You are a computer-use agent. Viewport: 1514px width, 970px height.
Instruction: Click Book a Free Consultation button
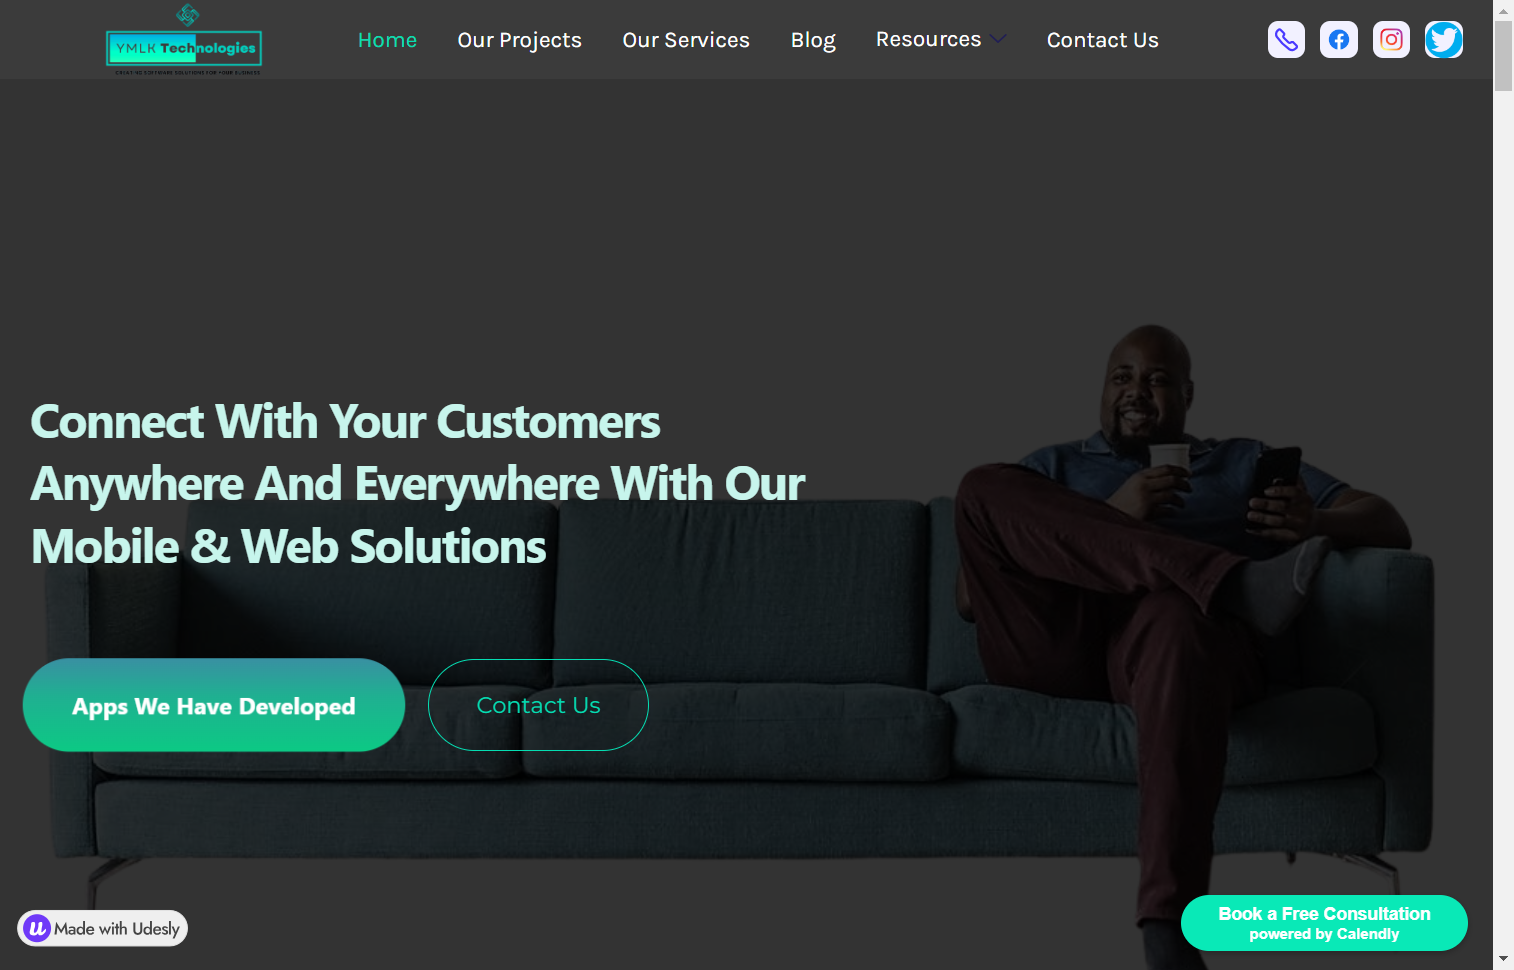tap(1324, 923)
